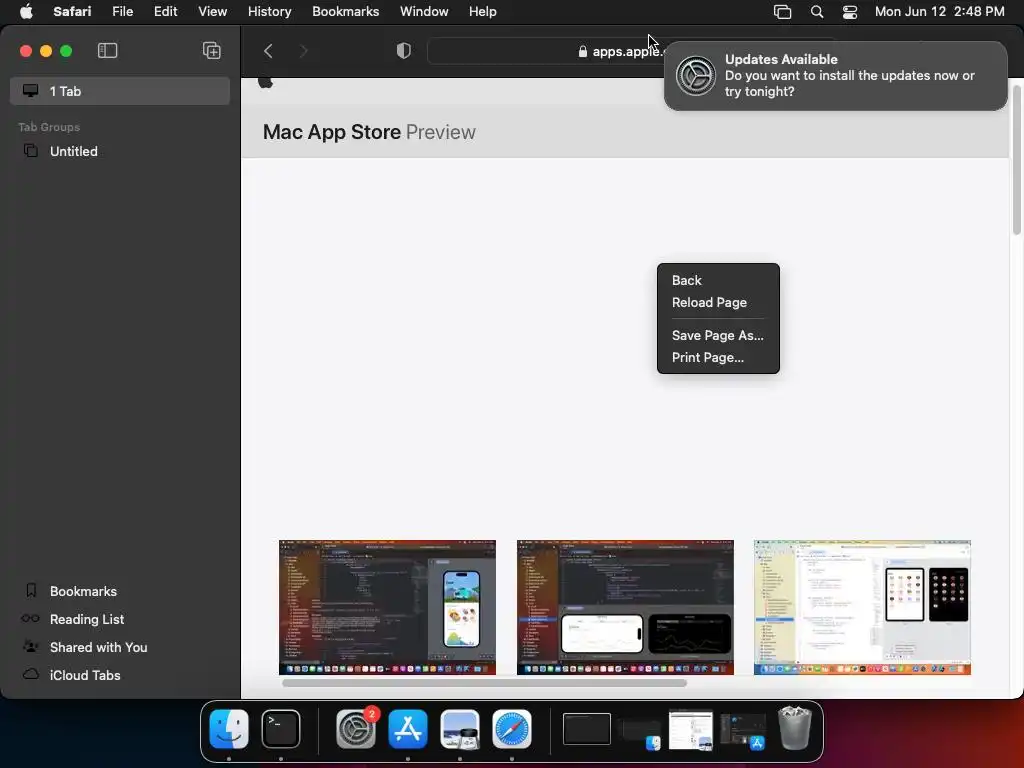Open the Help menu
The image size is (1024, 768).
click(483, 11)
